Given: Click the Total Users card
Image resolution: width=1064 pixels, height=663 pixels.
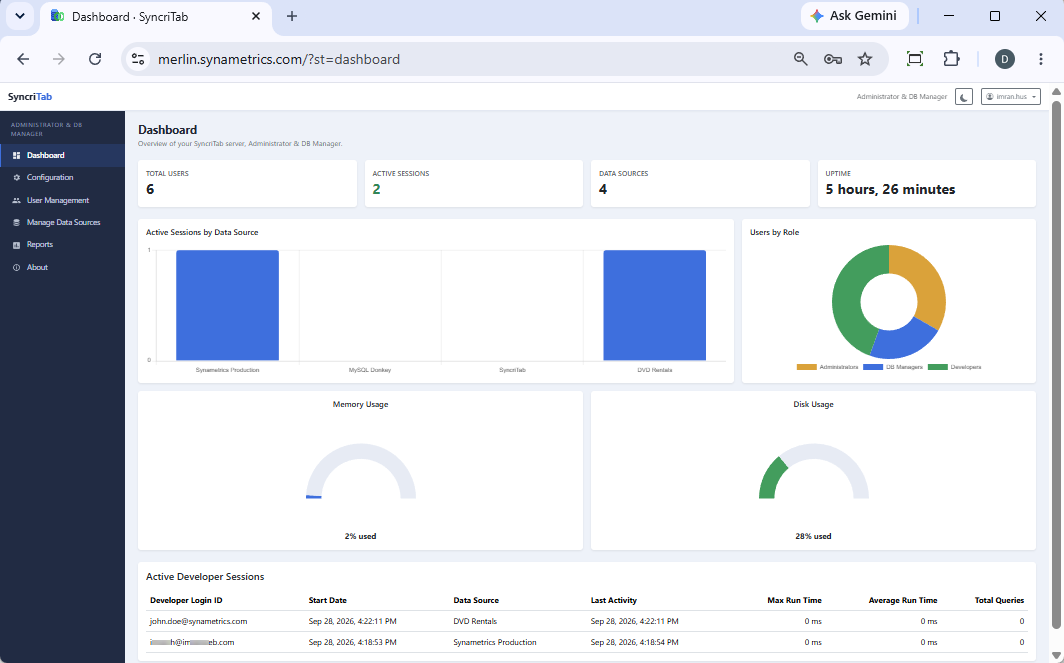Looking at the screenshot, I should (x=247, y=183).
